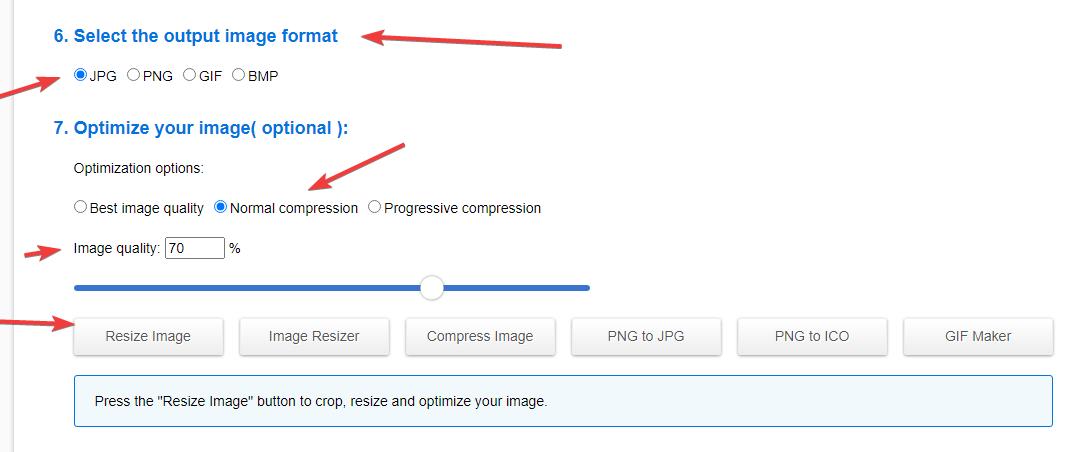Viewport: 1073px width, 452px height.
Task: Click the Compress Image button
Action: (480, 336)
